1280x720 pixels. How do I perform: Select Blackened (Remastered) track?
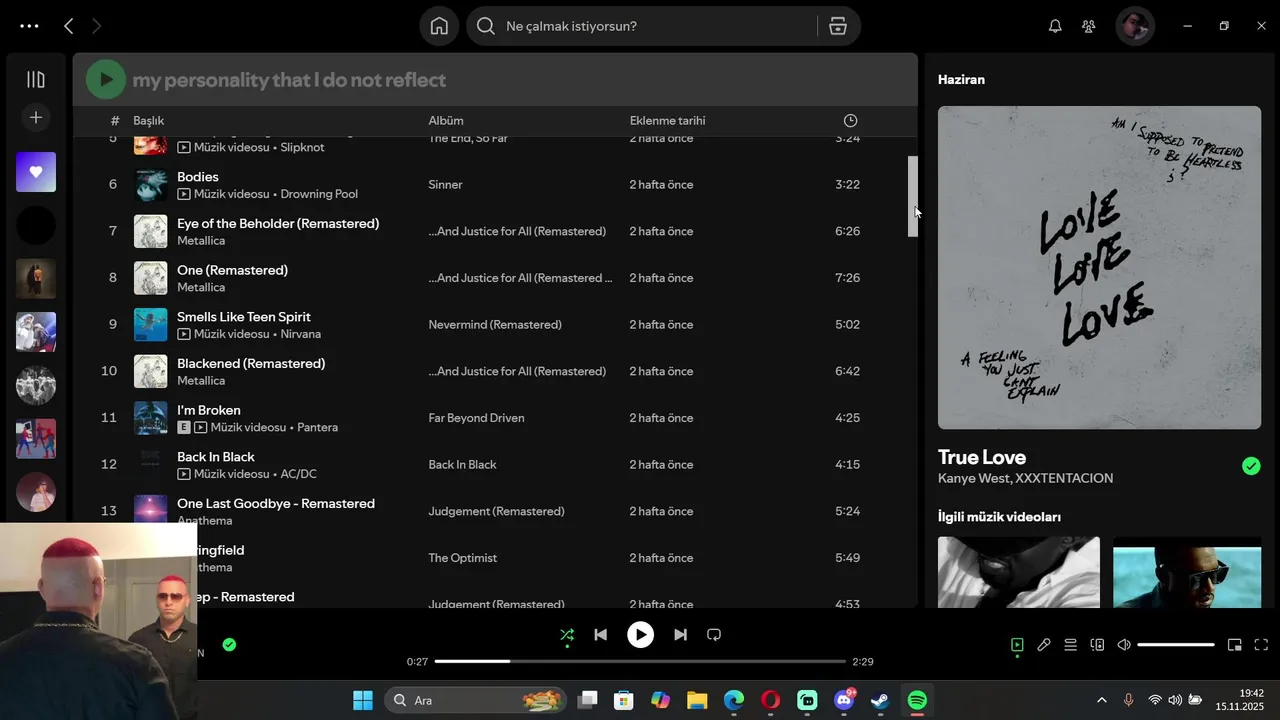pos(251,364)
